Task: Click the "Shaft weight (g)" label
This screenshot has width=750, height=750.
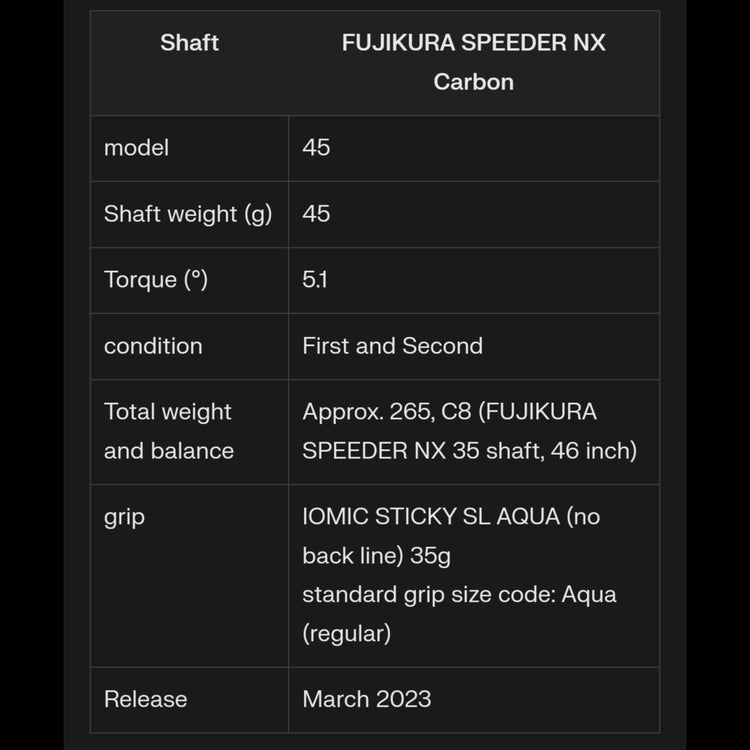Action: [188, 214]
